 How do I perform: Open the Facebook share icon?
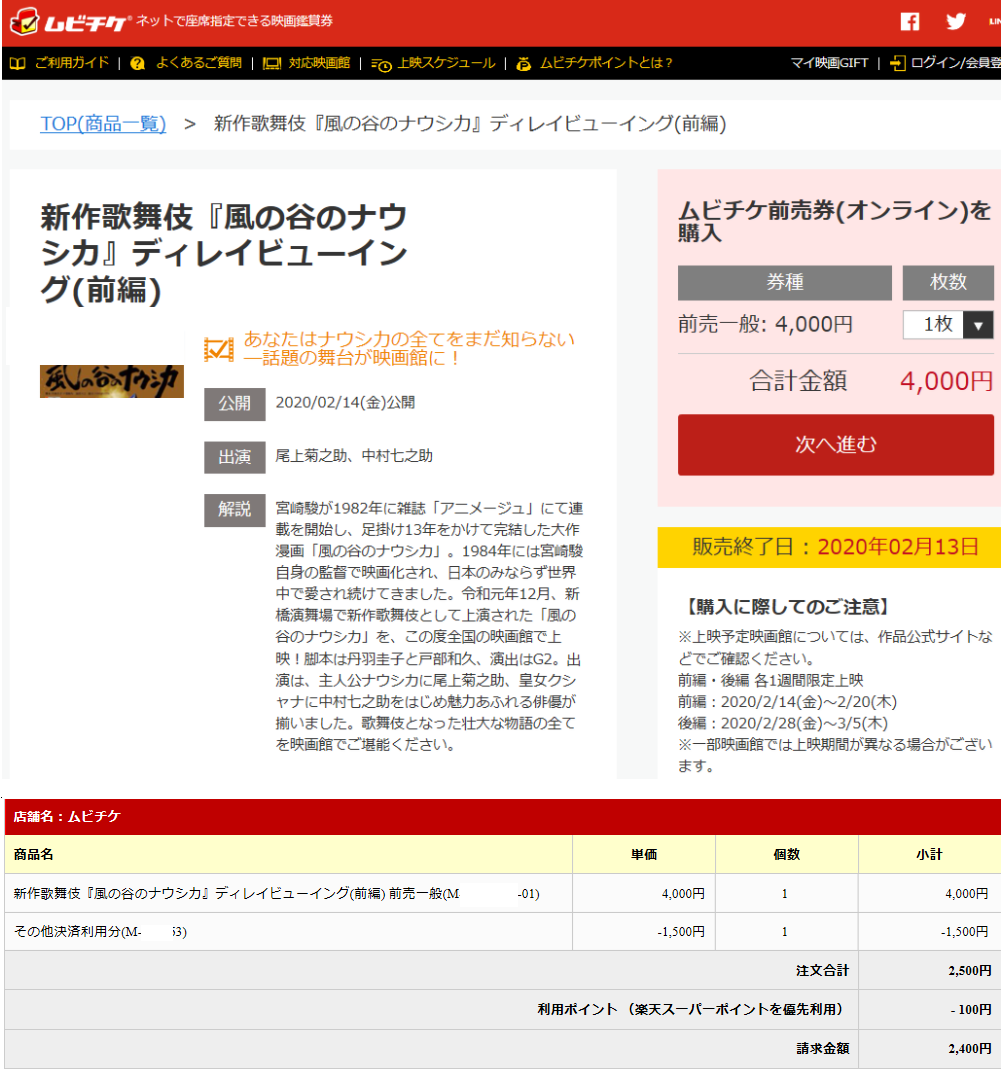tap(910, 21)
